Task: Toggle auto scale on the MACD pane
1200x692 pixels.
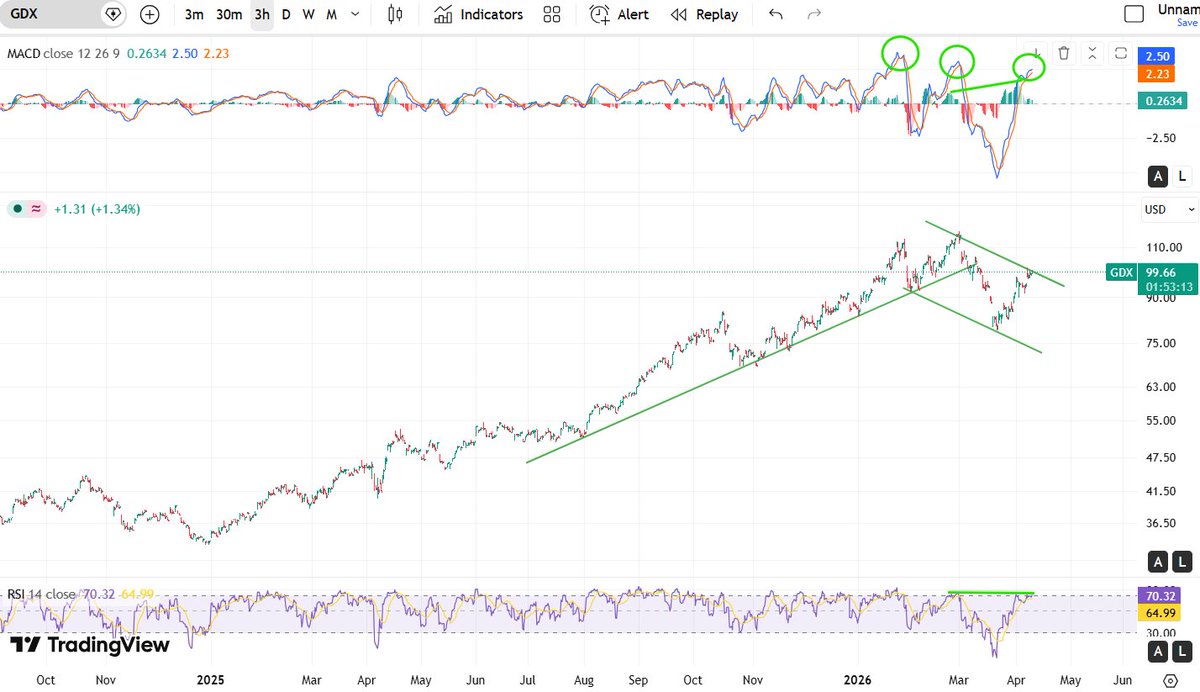Action: click(x=1157, y=176)
